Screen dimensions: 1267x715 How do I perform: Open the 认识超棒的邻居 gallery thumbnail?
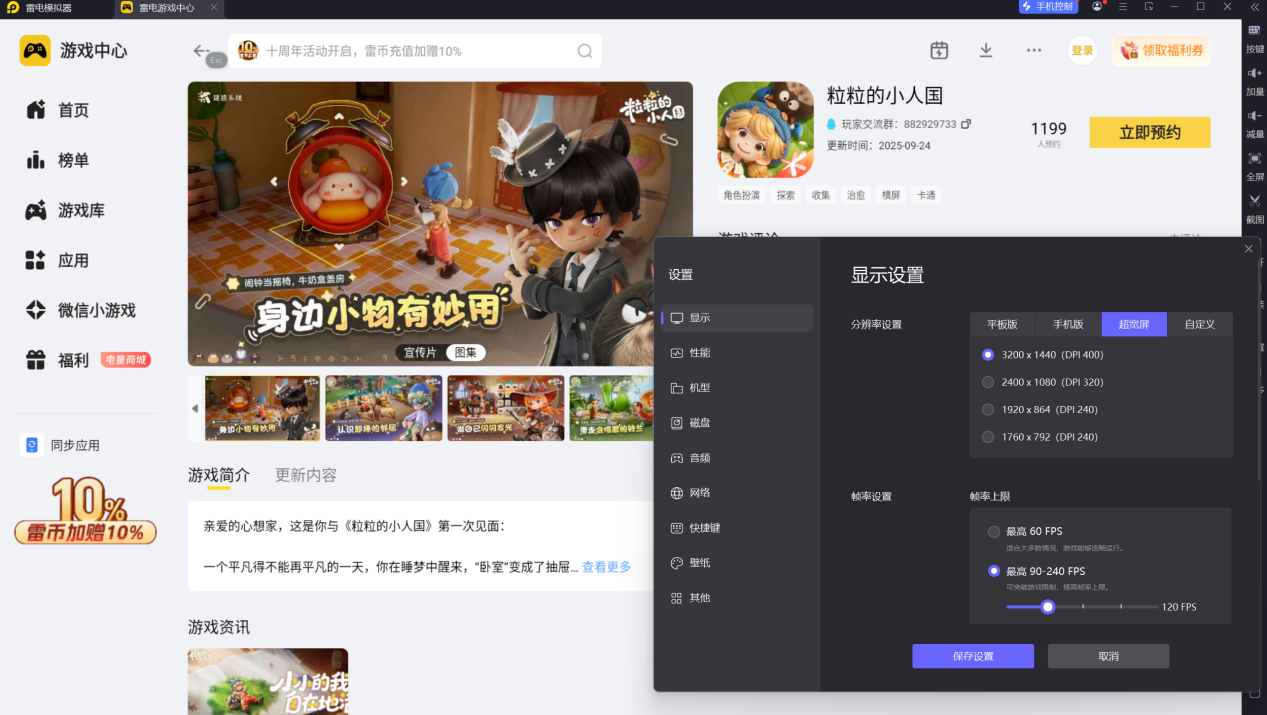384,408
